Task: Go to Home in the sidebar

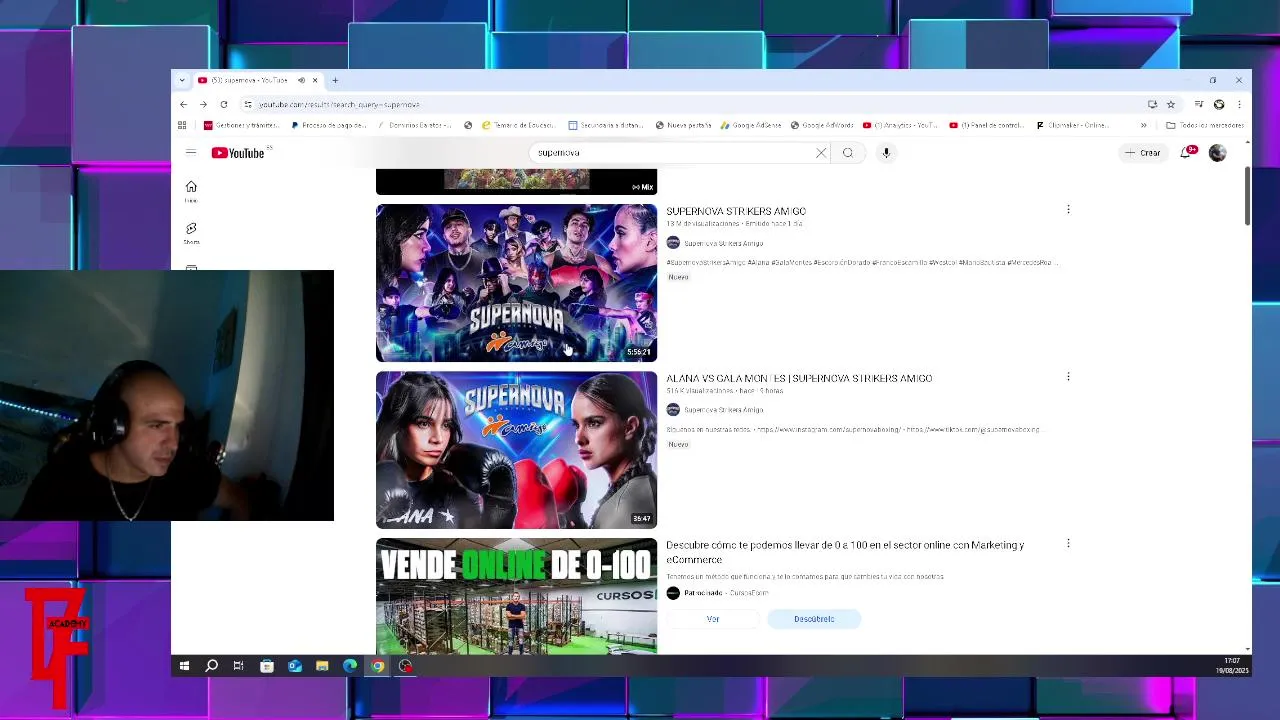Action: pos(191,191)
